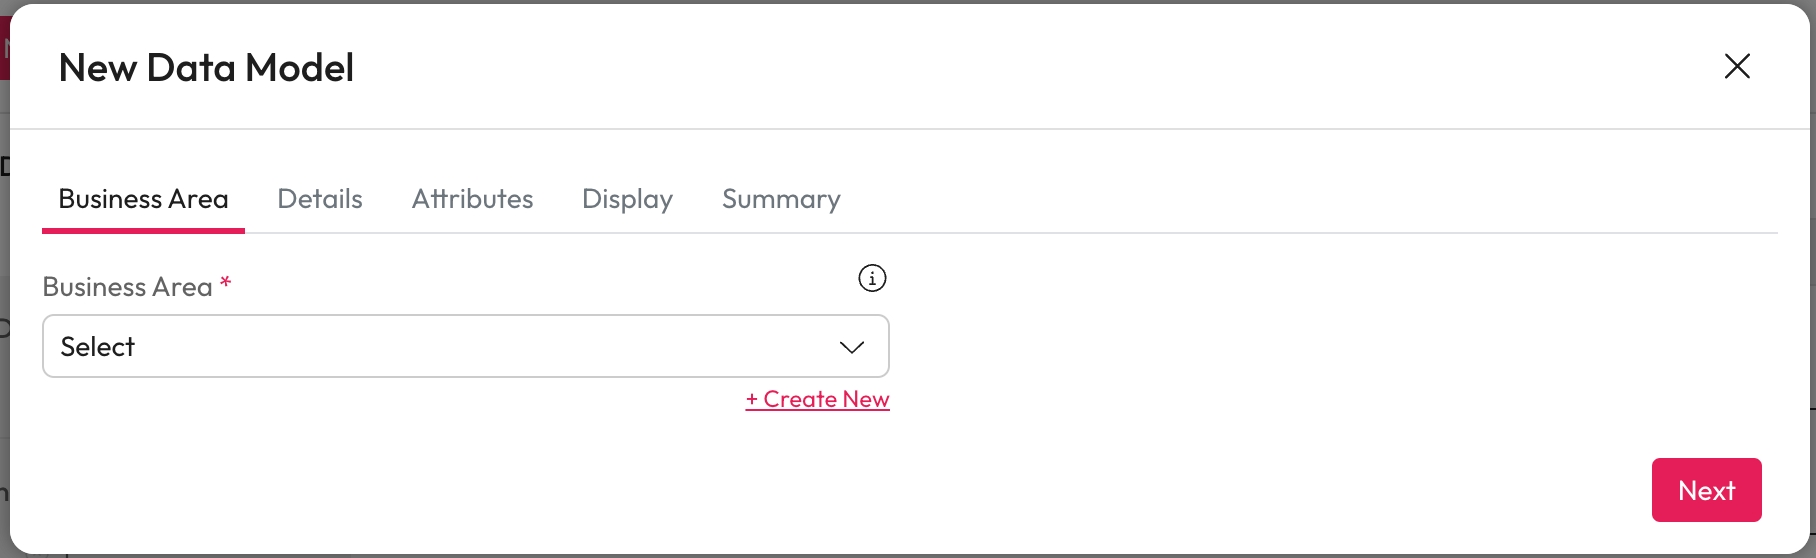Click the tab bar right of Summary

pos(1300,199)
